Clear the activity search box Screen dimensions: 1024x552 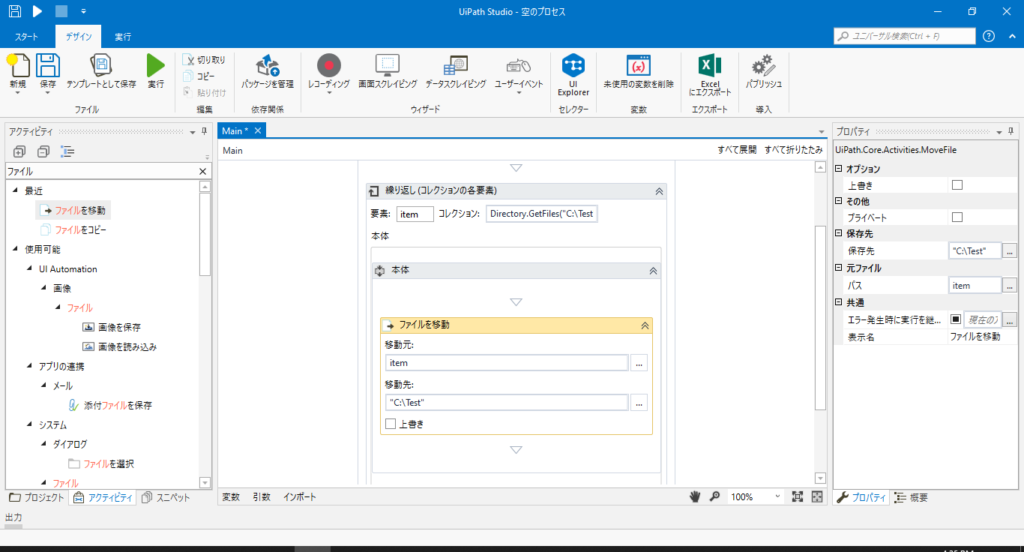202,171
